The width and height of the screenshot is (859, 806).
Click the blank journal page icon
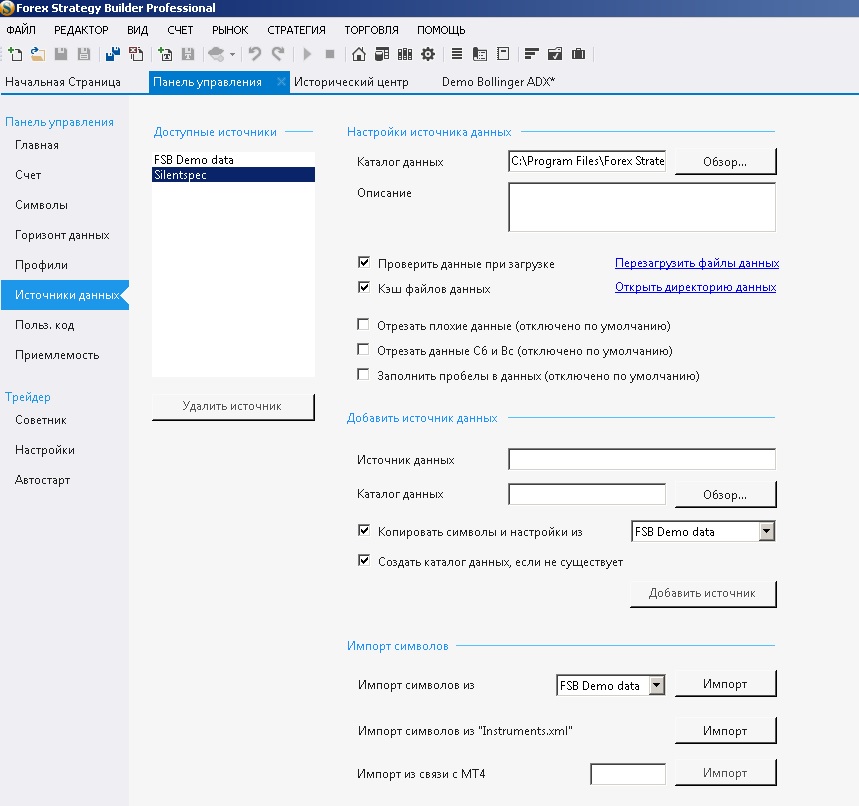tap(503, 54)
